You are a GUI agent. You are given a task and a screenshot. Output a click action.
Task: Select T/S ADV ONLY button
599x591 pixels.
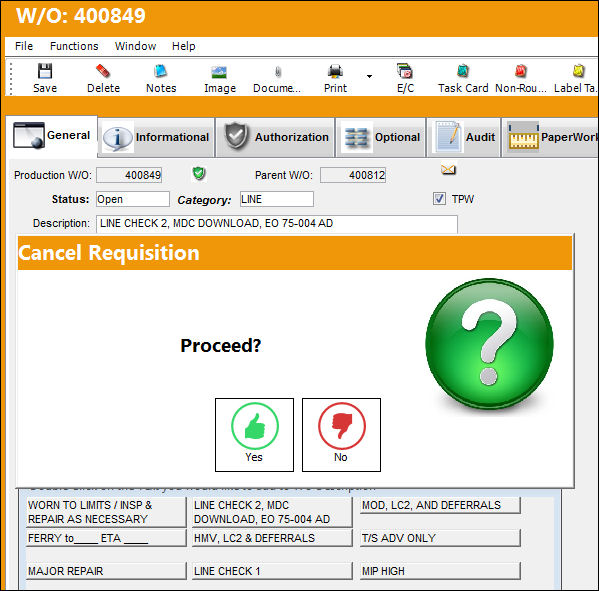click(440, 538)
